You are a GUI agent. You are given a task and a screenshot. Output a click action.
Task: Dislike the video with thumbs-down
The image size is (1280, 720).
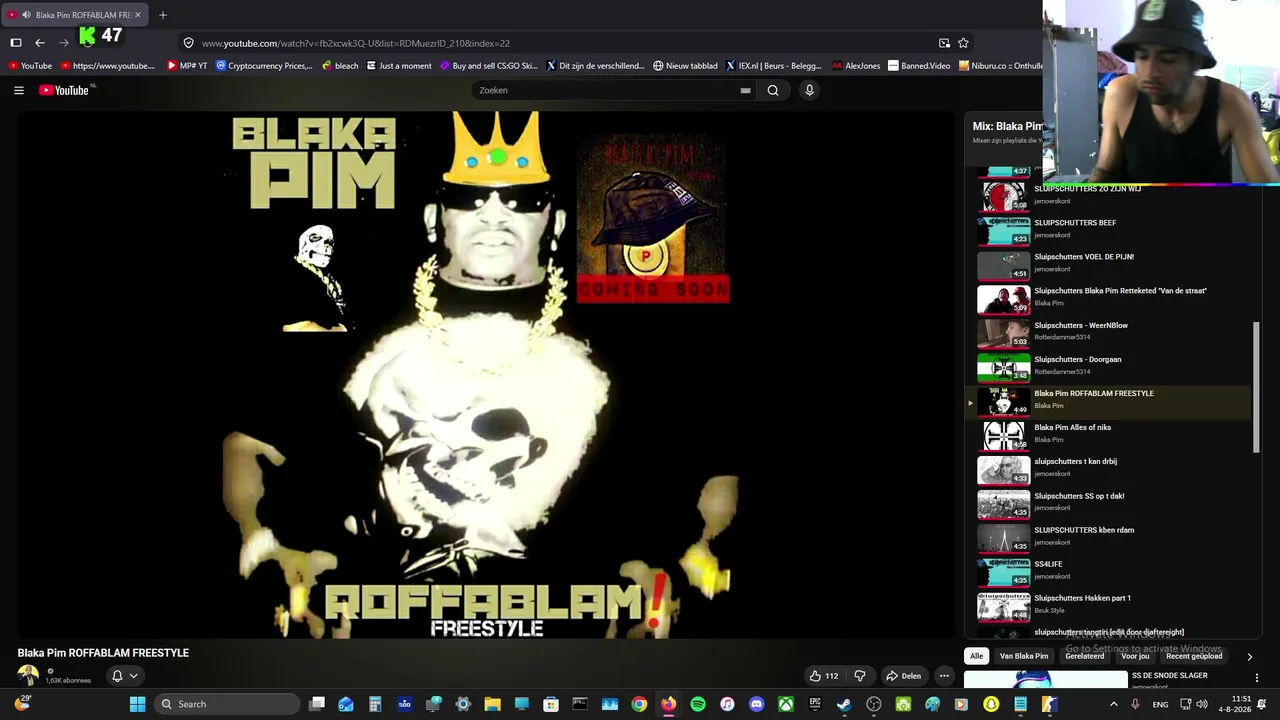pos(859,676)
